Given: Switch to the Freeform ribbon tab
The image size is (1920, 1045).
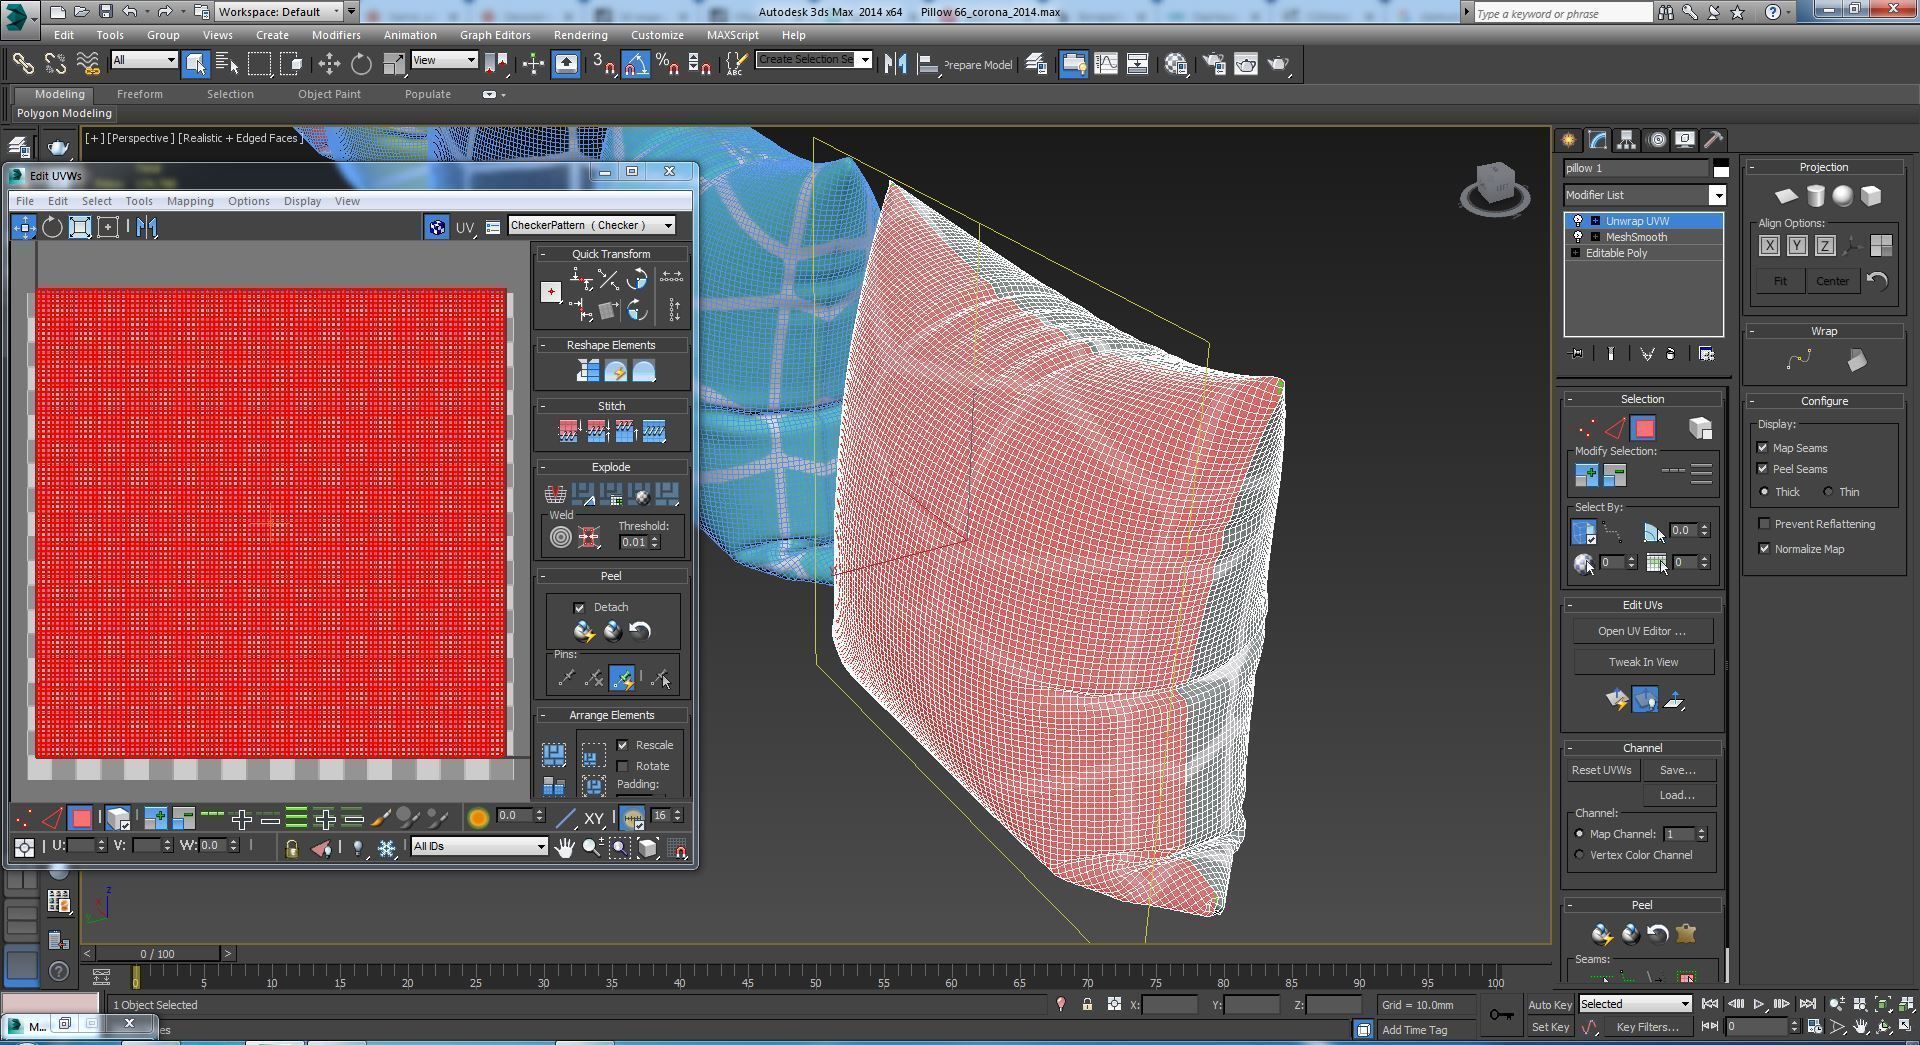Looking at the screenshot, I should [x=139, y=94].
